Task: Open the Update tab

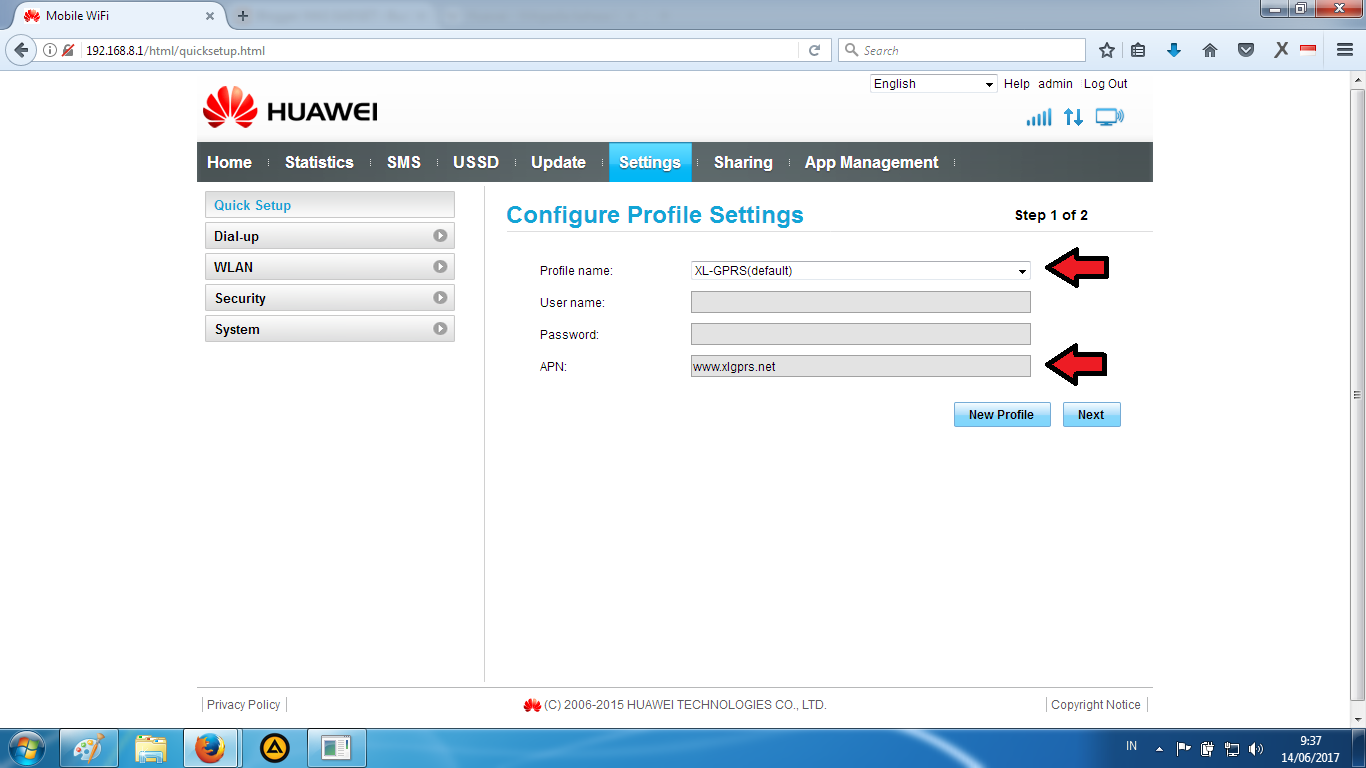Action: pyautogui.click(x=558, y=162)
